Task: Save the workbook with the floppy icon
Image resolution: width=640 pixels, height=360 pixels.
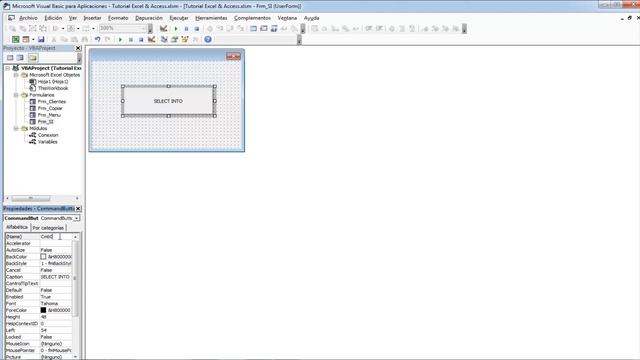Action: point(41,39)
